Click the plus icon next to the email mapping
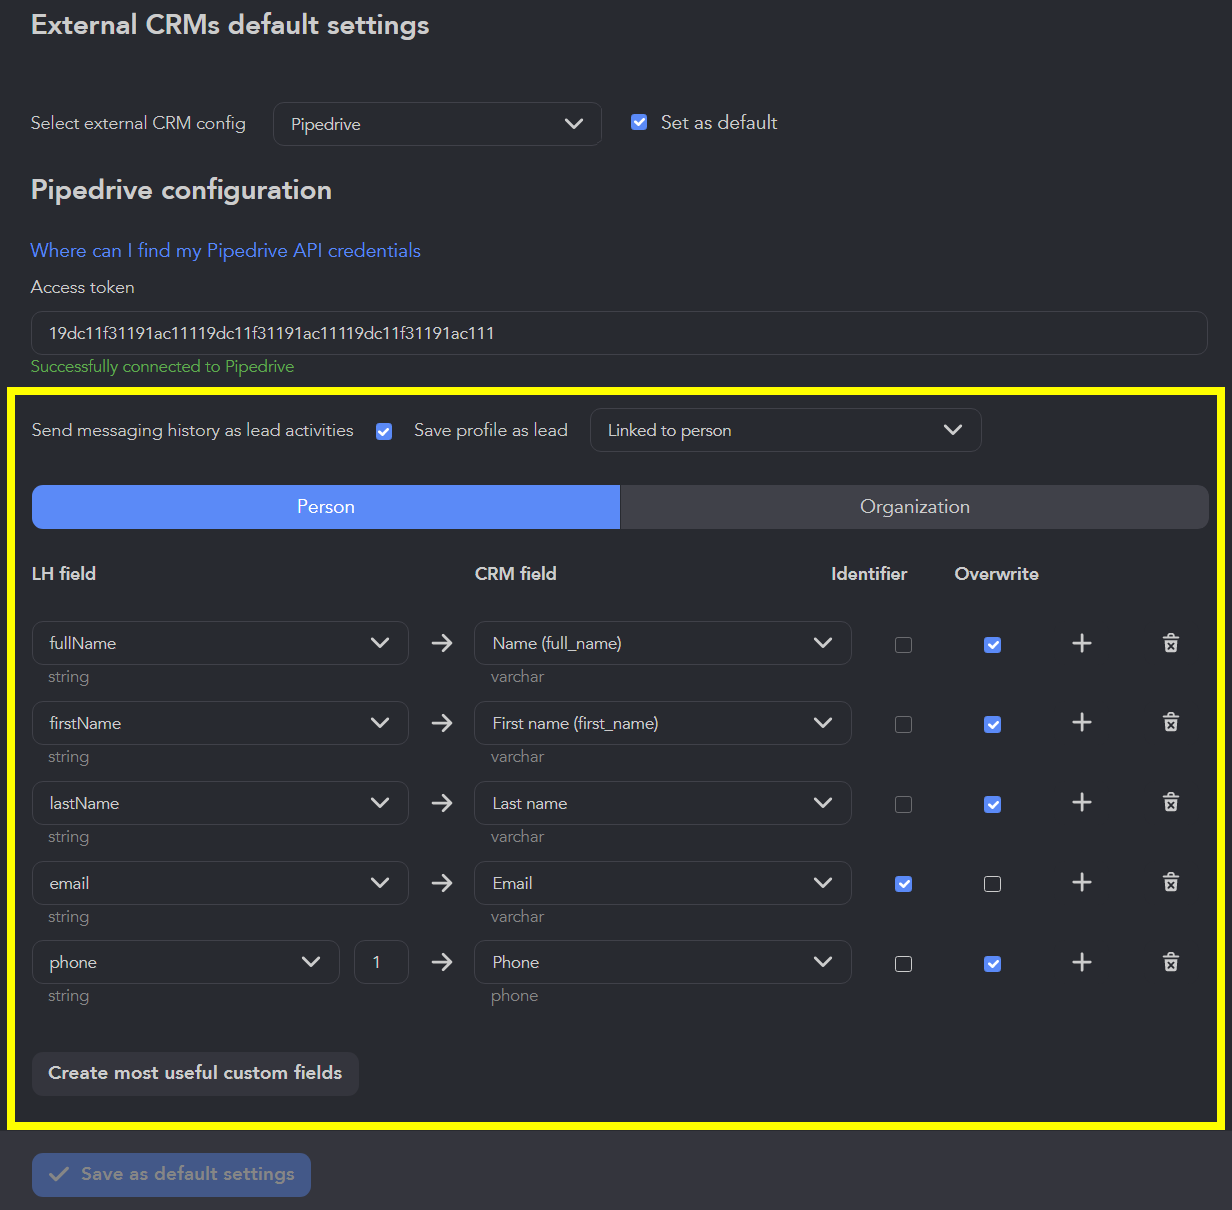This screenshot has width=1232, height=1210. click(1081, 883)
